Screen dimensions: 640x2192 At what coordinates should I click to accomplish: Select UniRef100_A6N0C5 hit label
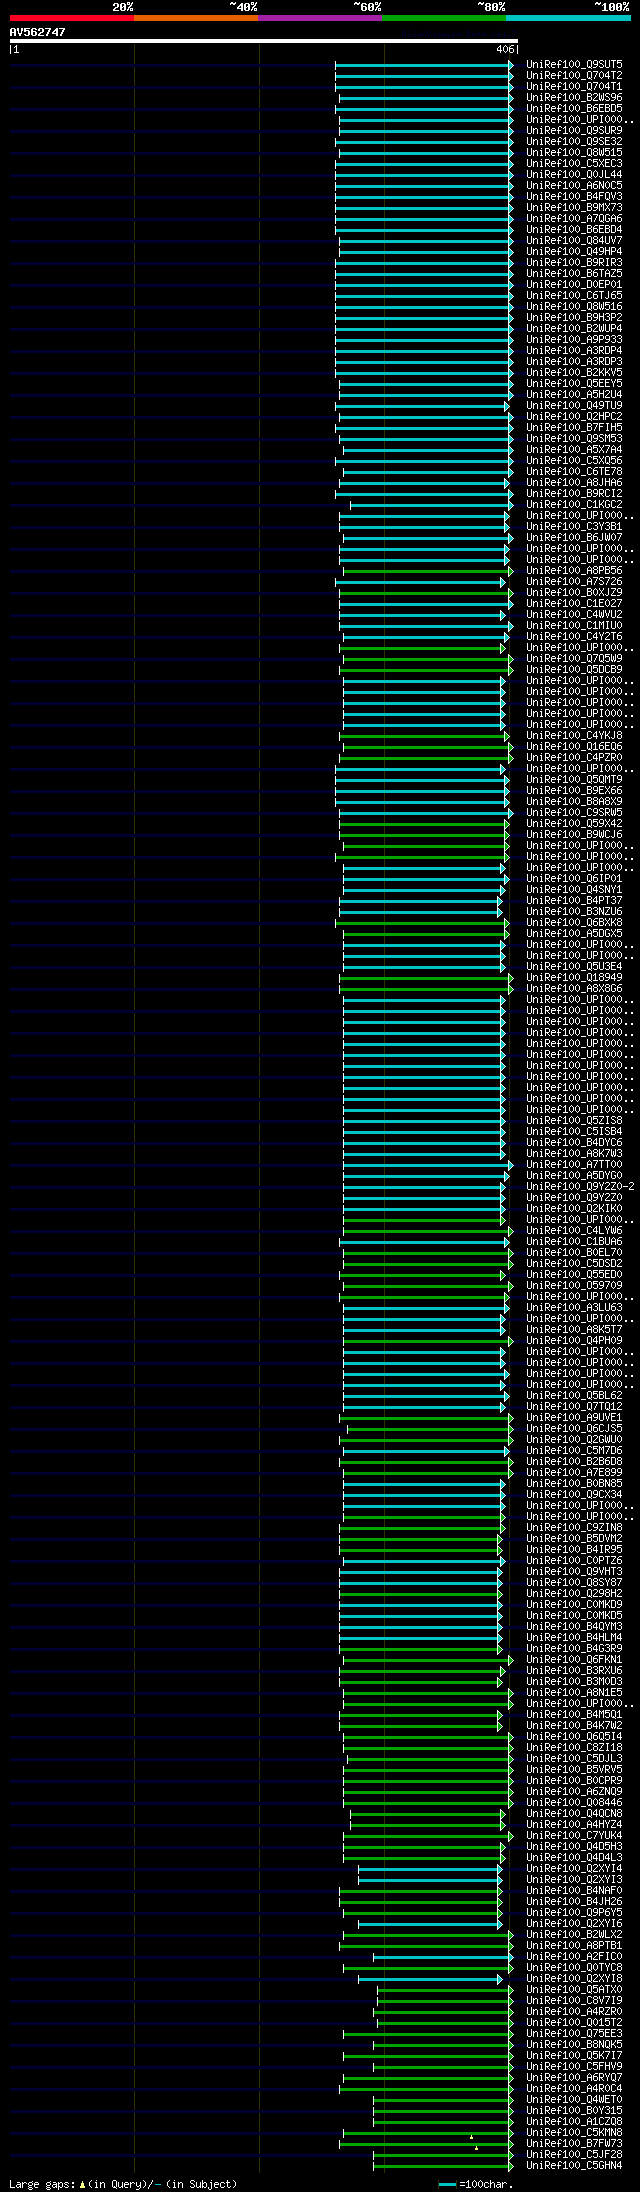(x=574, y=186)
